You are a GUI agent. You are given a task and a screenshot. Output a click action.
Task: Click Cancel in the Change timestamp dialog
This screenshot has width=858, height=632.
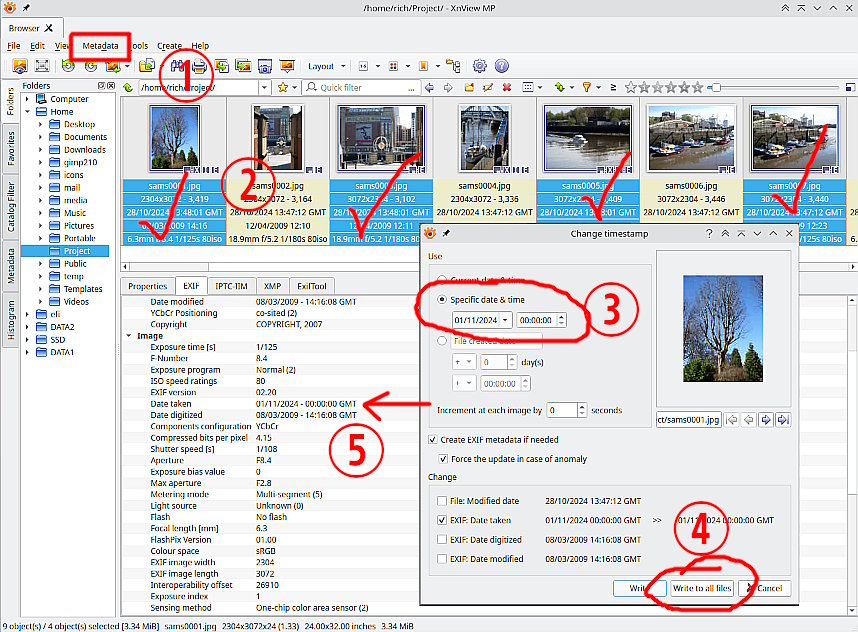coord(765,588)
